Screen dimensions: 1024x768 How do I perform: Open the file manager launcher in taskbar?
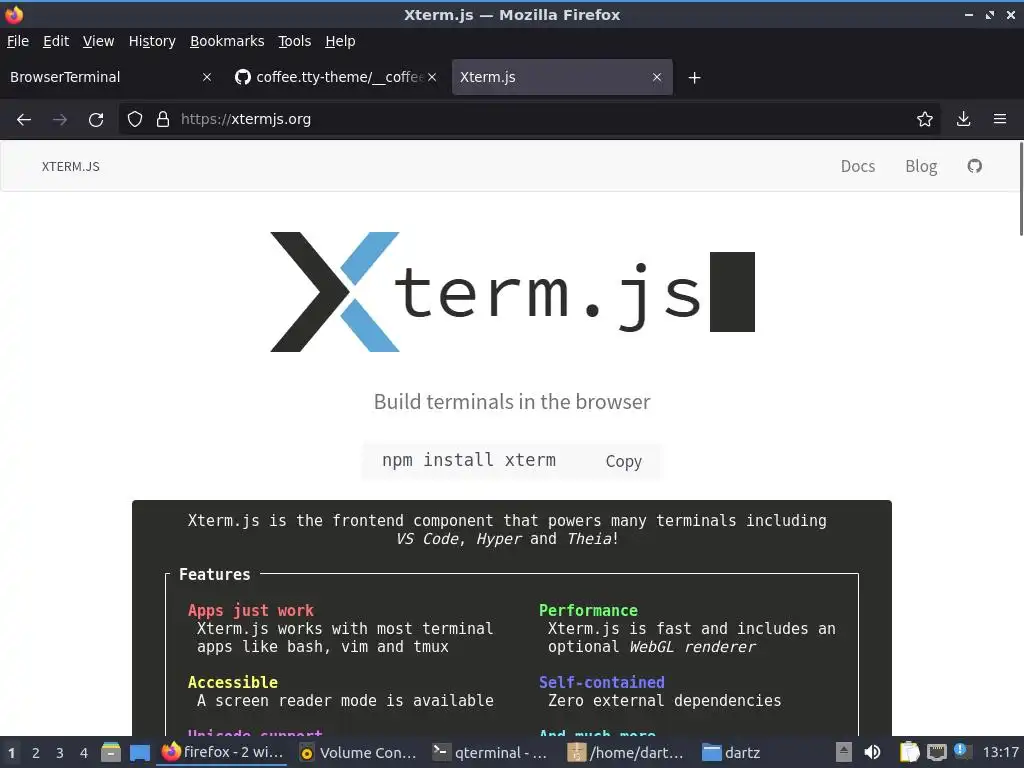pos(111,752)
